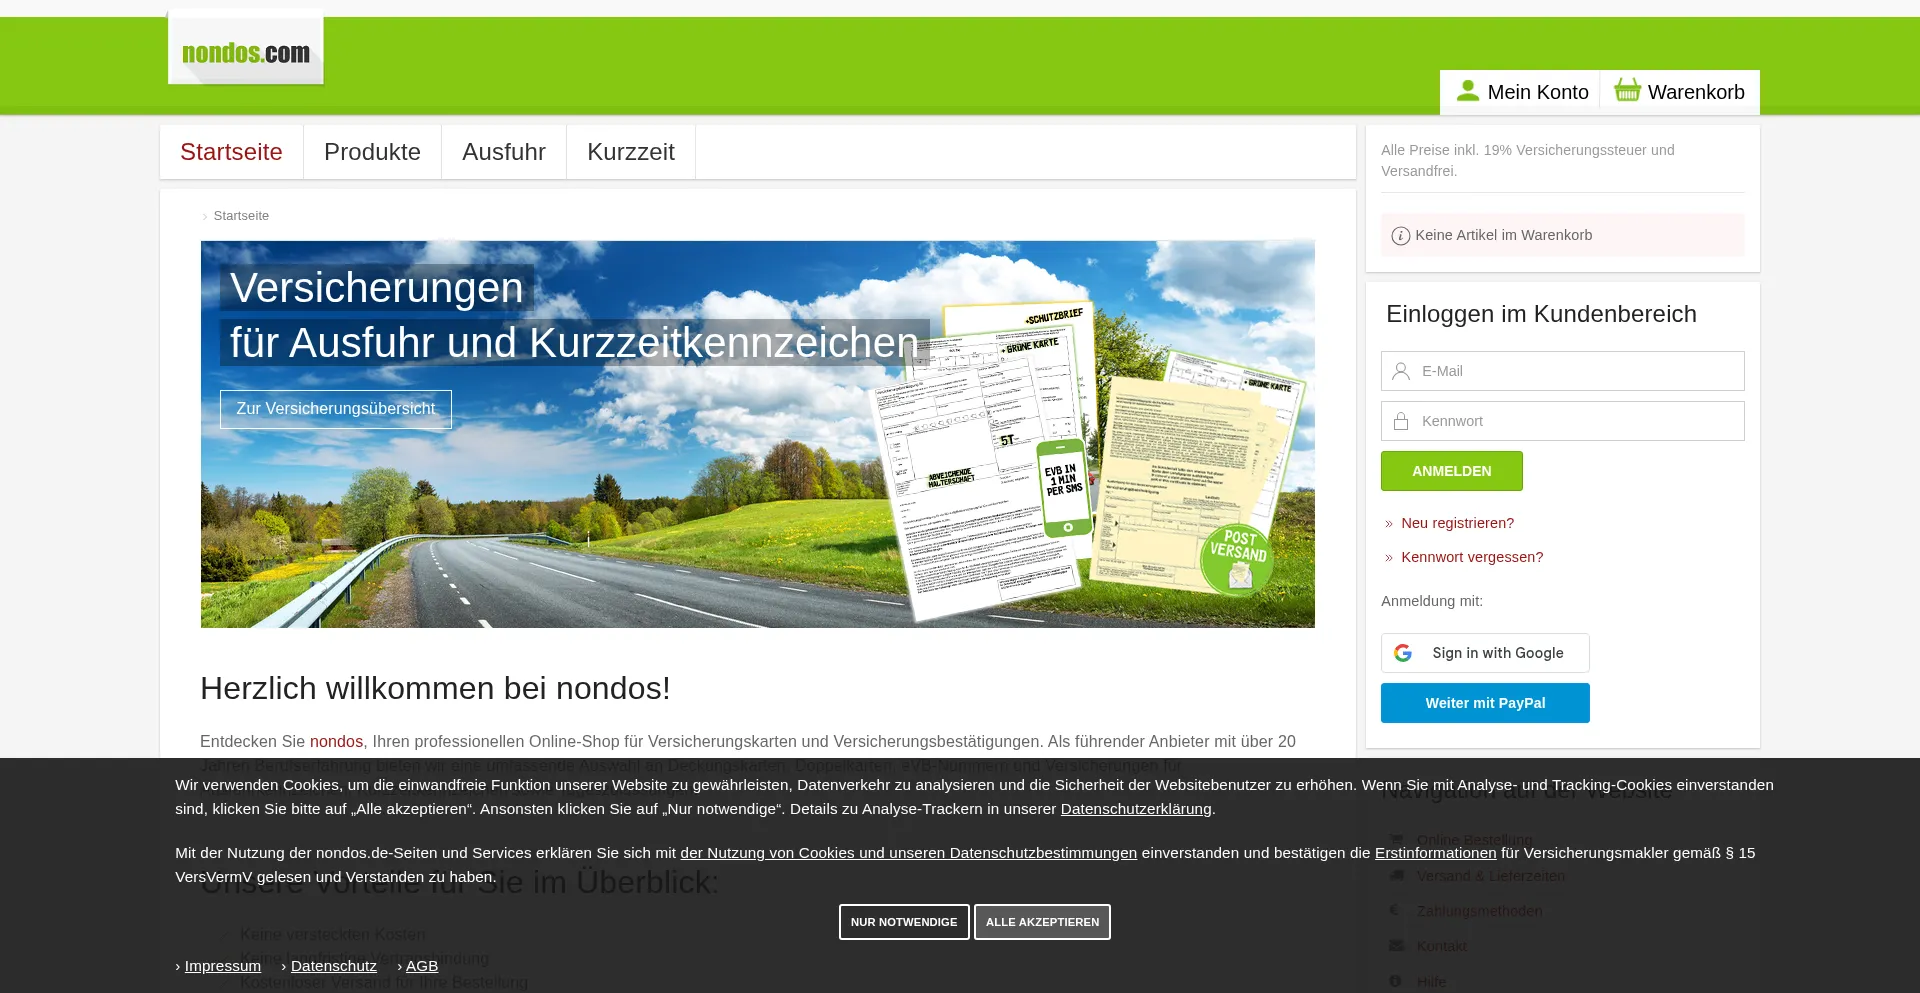Click the Impressum footer link
This screenshot has width=1920, height=993.
[x=222, y=966]
